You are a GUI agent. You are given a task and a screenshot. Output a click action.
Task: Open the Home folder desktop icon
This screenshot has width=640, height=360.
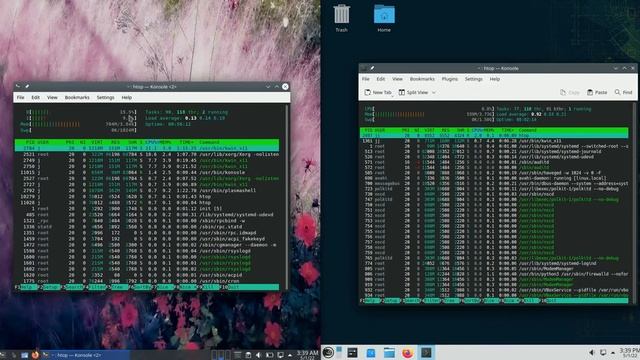click(x=384, y=14)
